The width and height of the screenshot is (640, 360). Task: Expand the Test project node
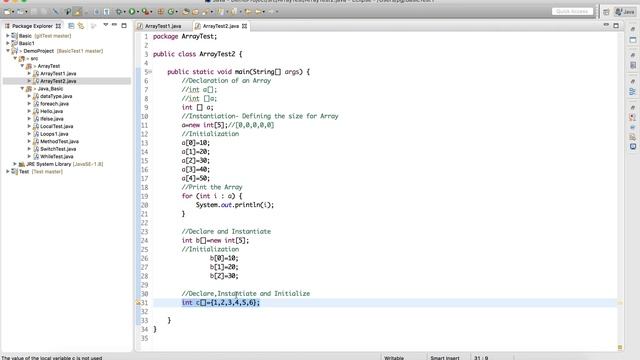(x=8, y=171)
